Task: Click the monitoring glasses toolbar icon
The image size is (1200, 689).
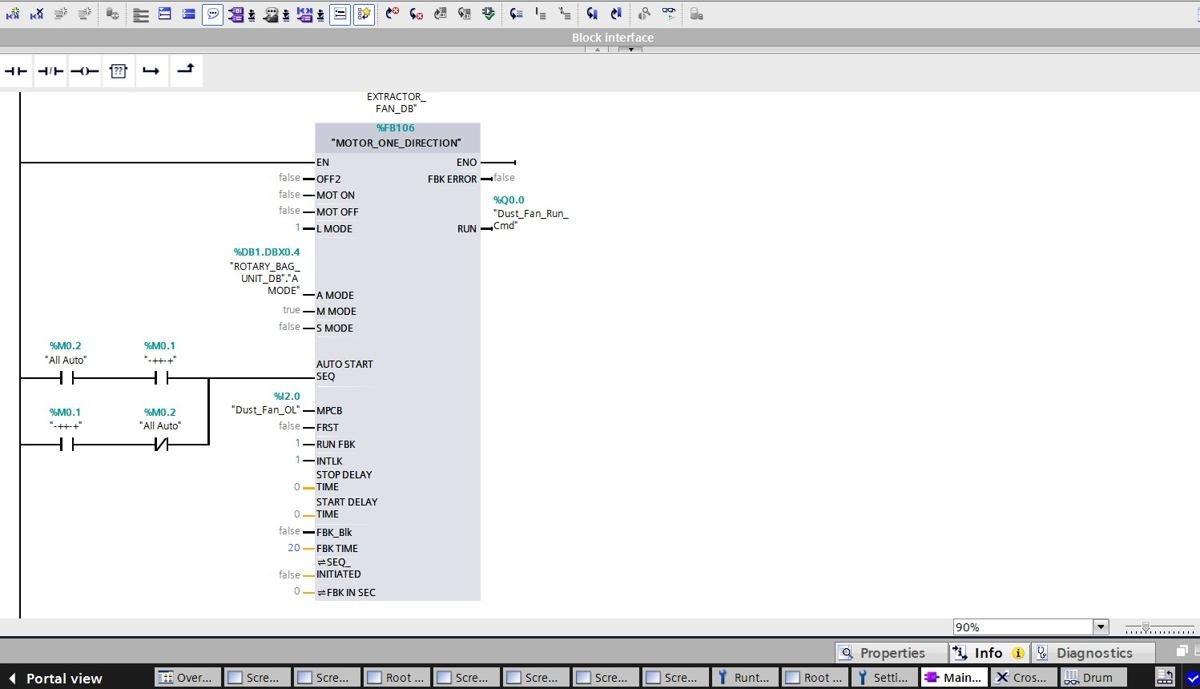Action: point(669,14)
